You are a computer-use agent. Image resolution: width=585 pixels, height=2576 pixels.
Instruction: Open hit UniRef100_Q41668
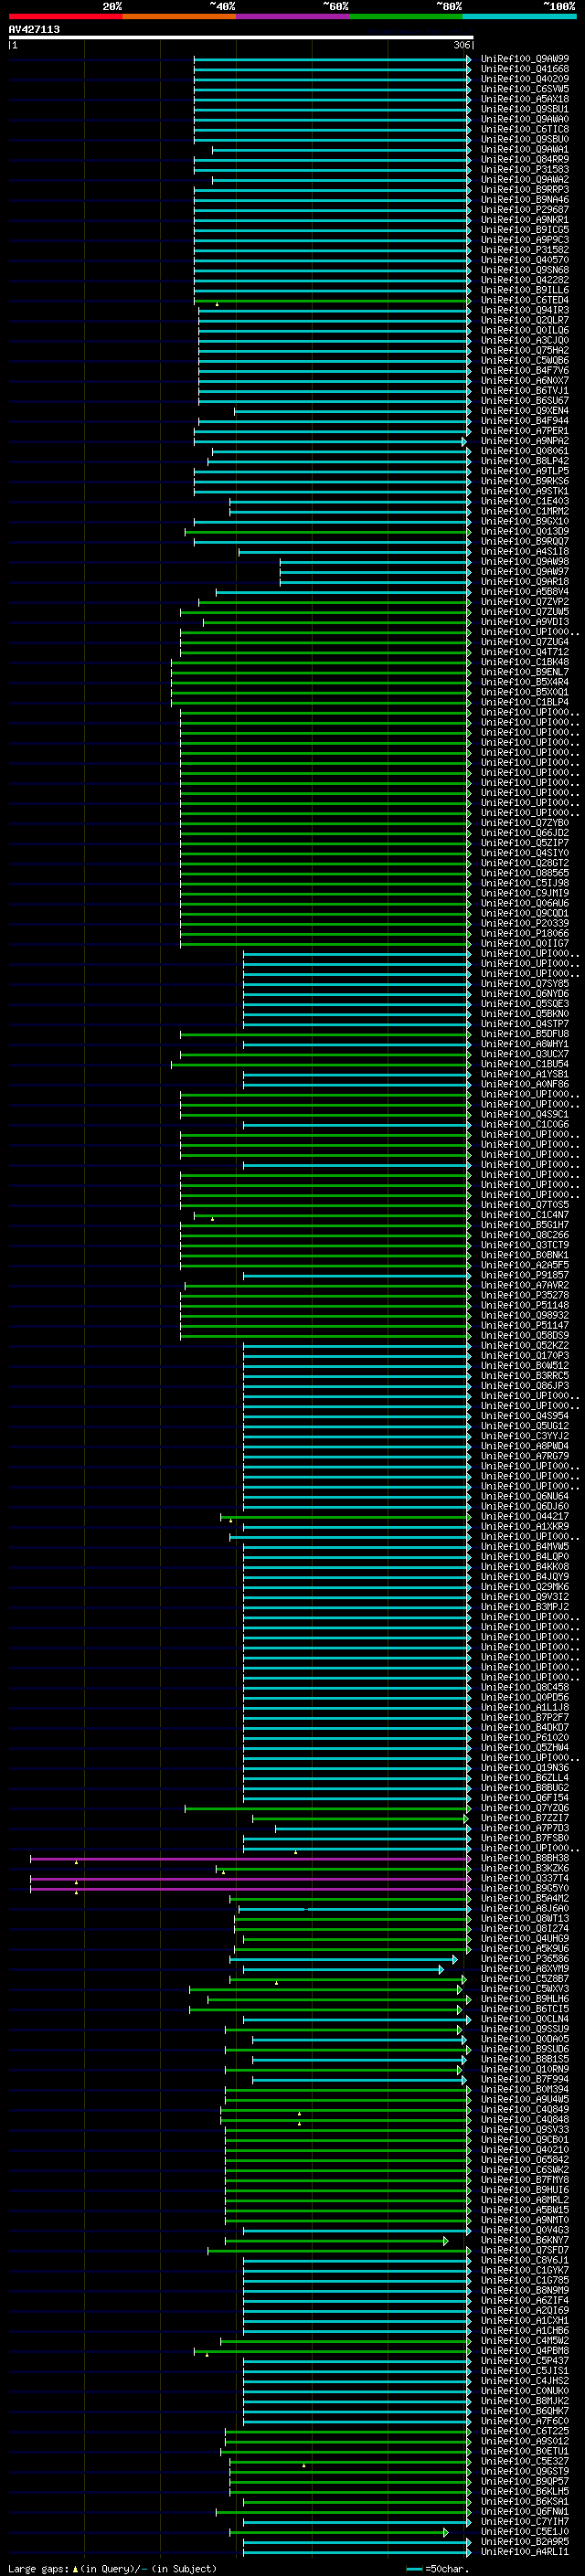pyautogui.click(x=525, y=69)
